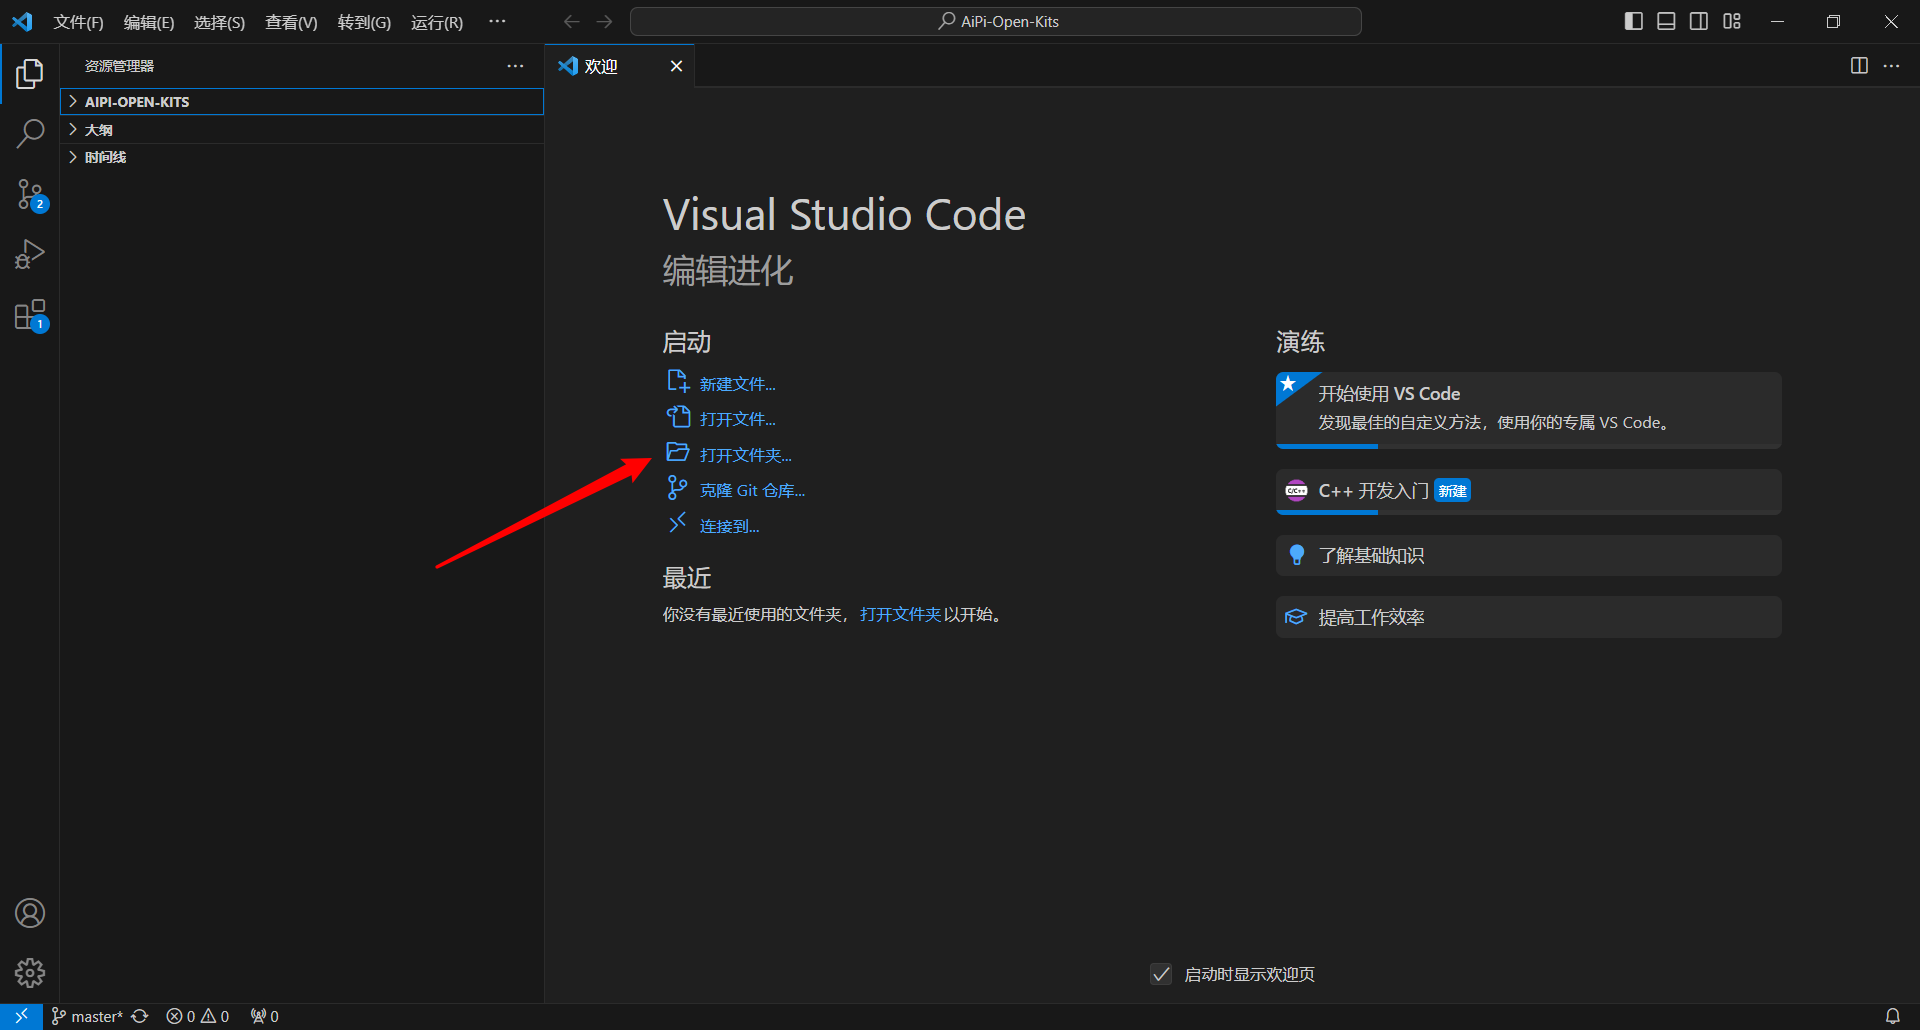
Task: Click the remote window indicator in status bar
Action: tap(21, 1016)
